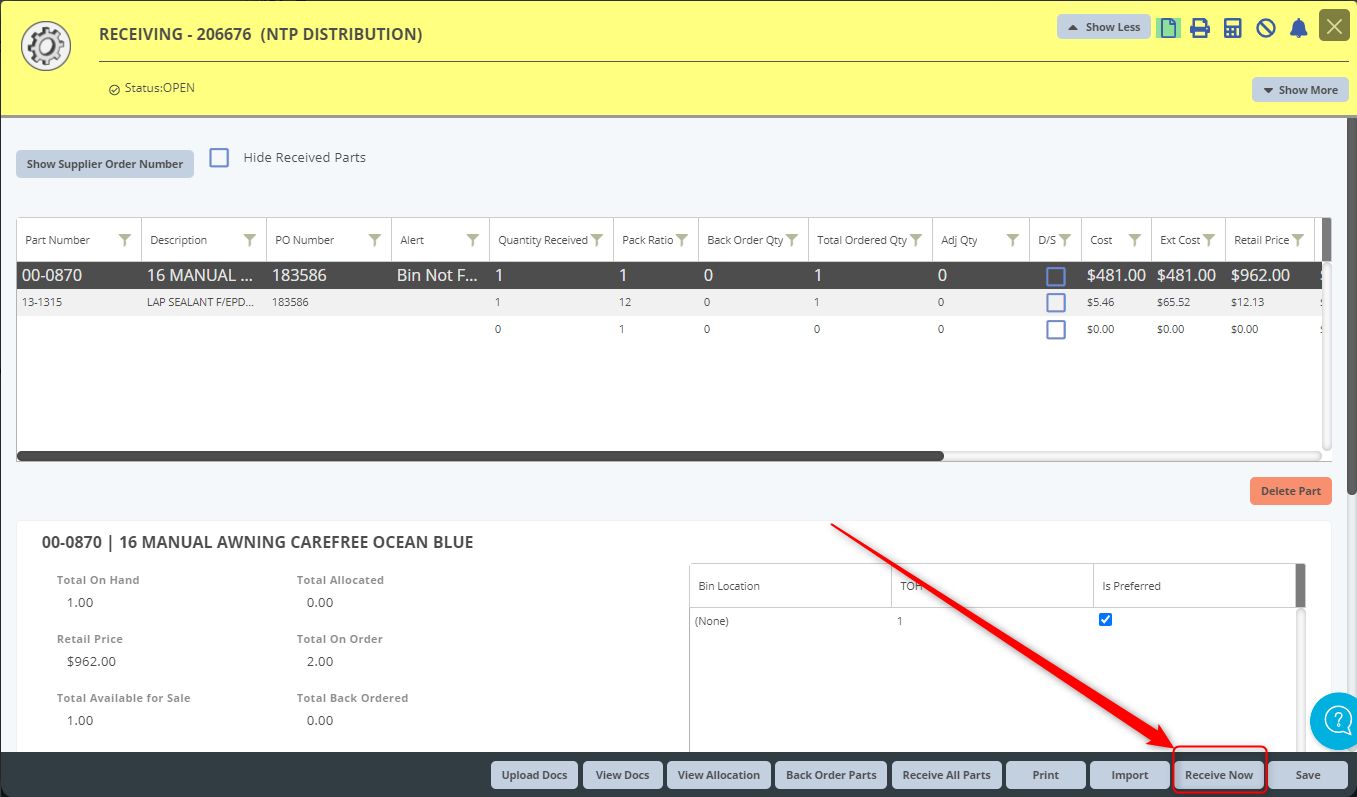Open notifications bell icon

click(1298, 28)
